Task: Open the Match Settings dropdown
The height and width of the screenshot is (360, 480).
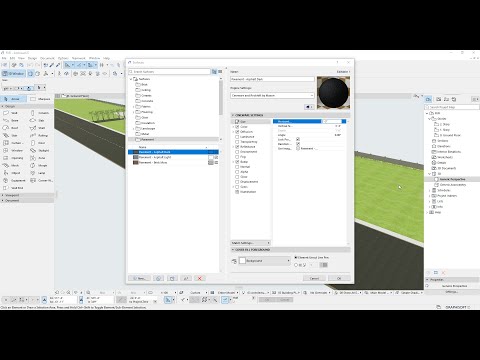Action: (250, 243)
